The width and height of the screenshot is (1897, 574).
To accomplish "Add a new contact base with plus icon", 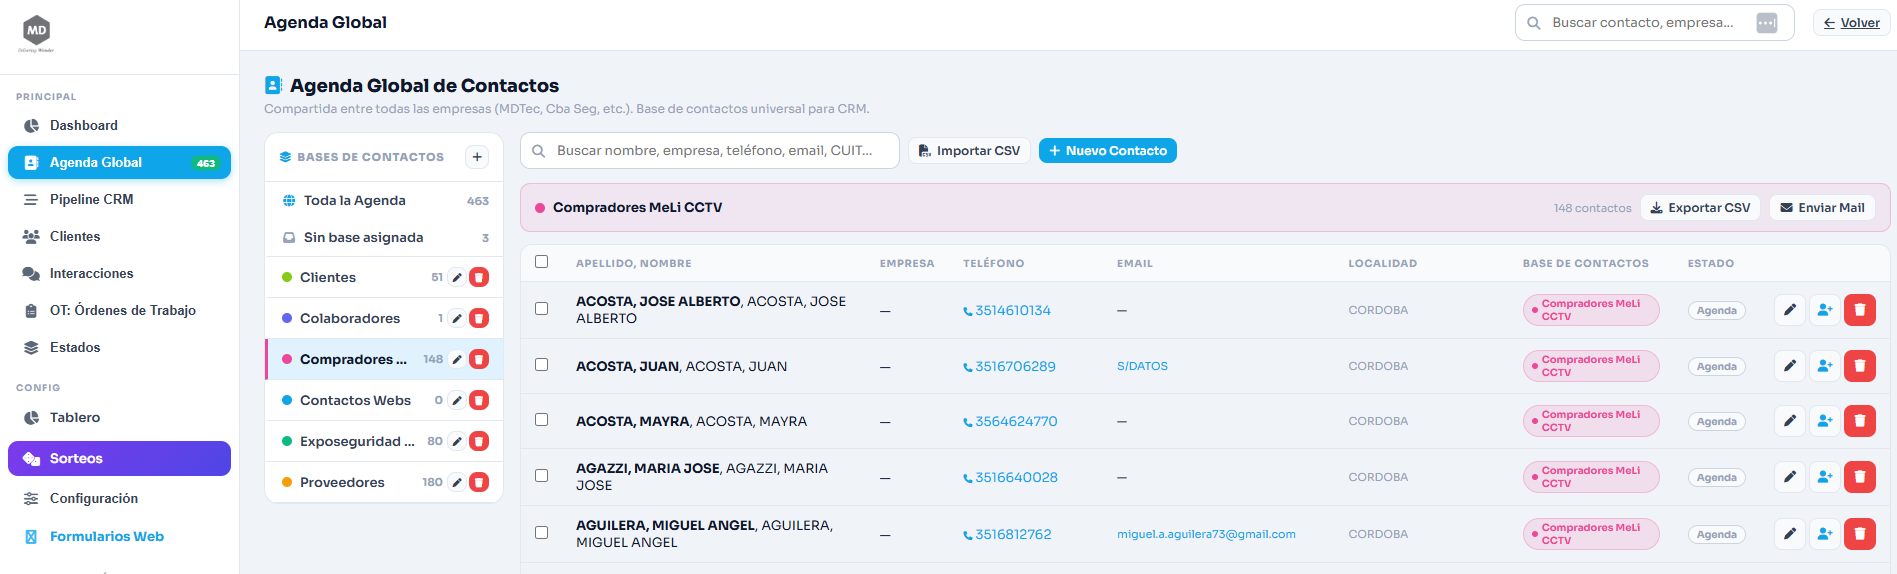I will 477,157.
